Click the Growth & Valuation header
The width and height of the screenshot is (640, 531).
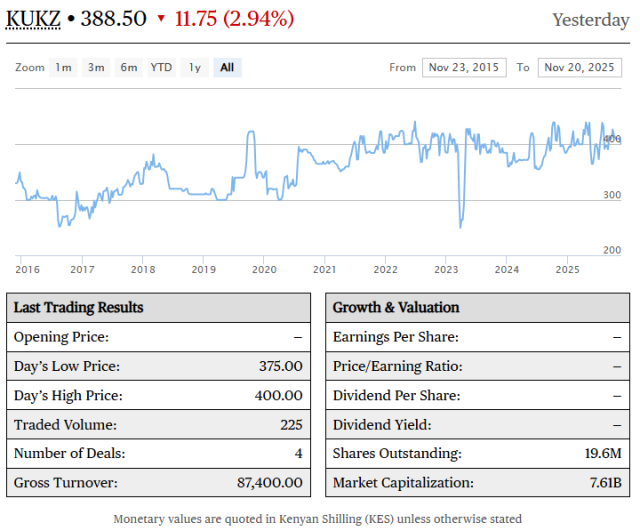(396, 307)
